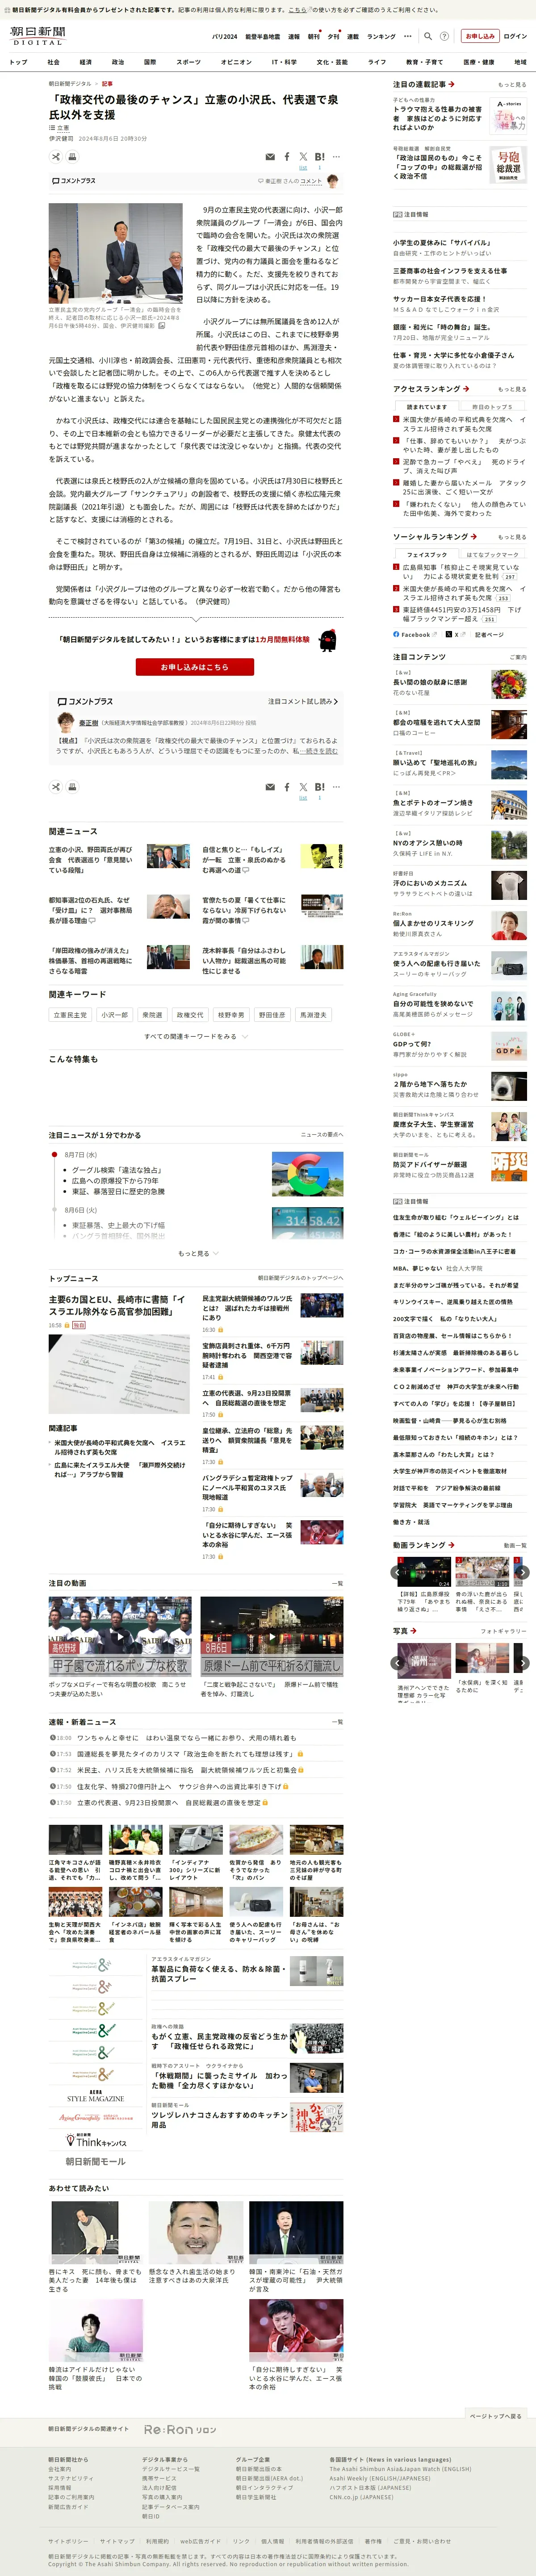This screenshot has width=536, height=2576.
Task: Play the 原爆ドーム lantern video
Action: (272, 1636)
